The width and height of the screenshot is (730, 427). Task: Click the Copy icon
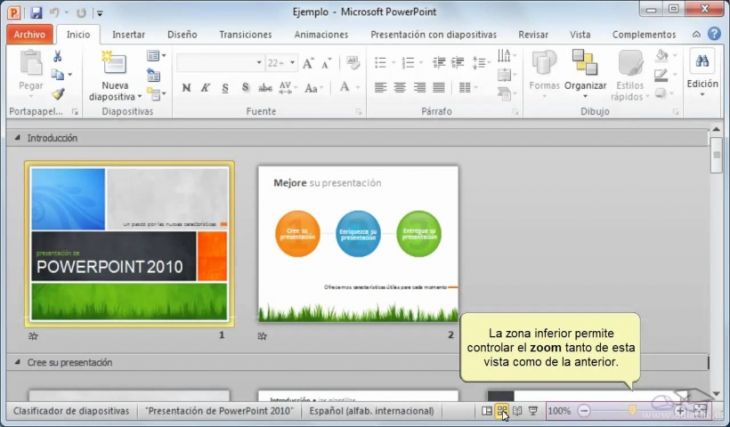57,75
